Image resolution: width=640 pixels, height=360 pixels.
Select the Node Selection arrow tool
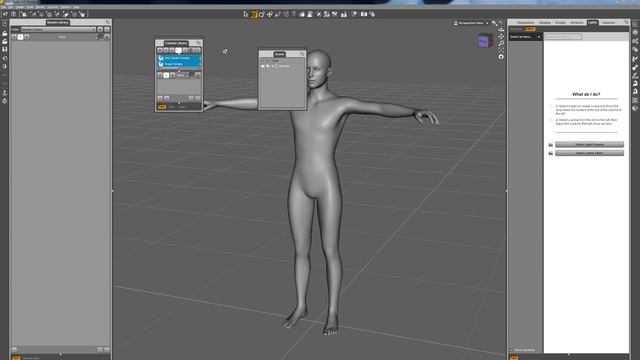(x=245, y=14)
